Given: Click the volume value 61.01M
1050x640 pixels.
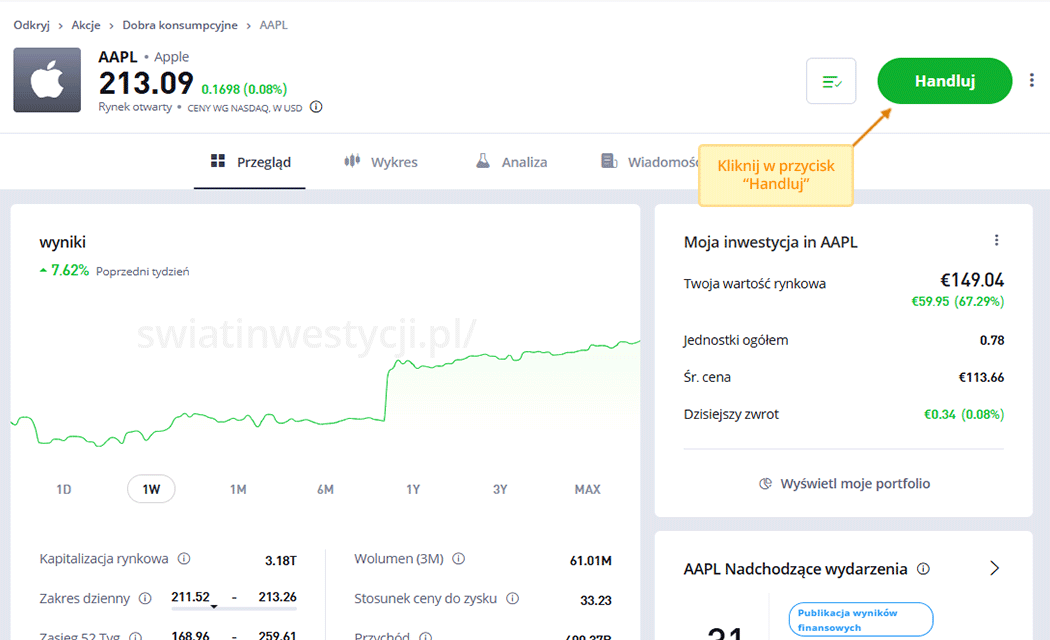Looking at the screenshot, I should [x=591, y=560].
